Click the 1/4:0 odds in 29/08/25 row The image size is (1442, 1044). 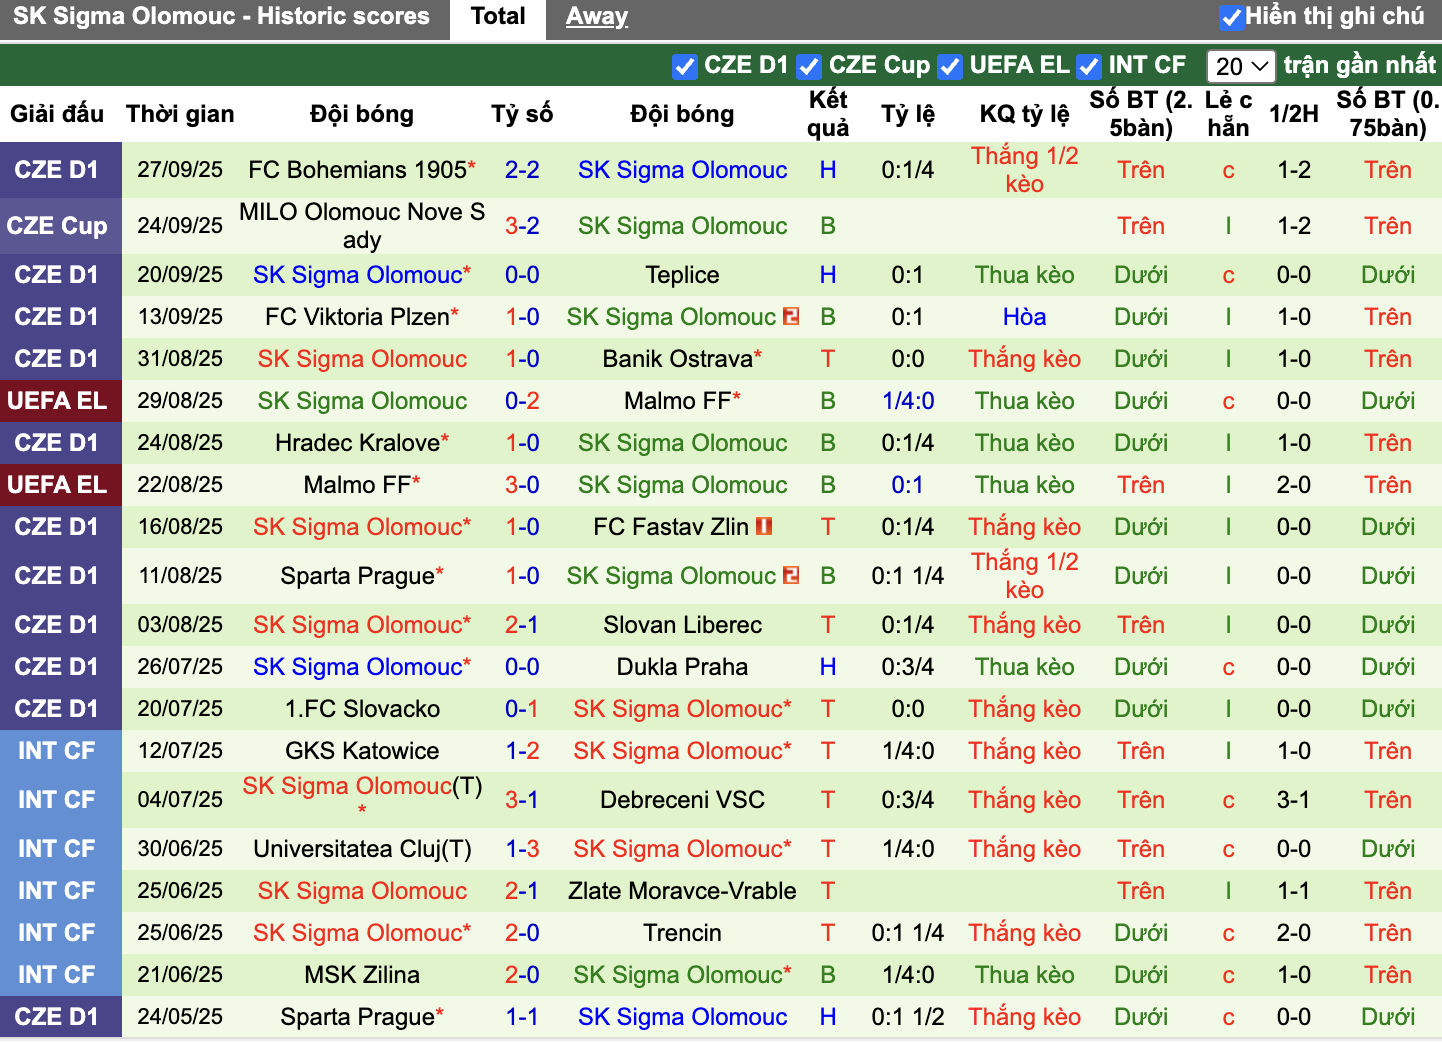click(x=908, y=401)
